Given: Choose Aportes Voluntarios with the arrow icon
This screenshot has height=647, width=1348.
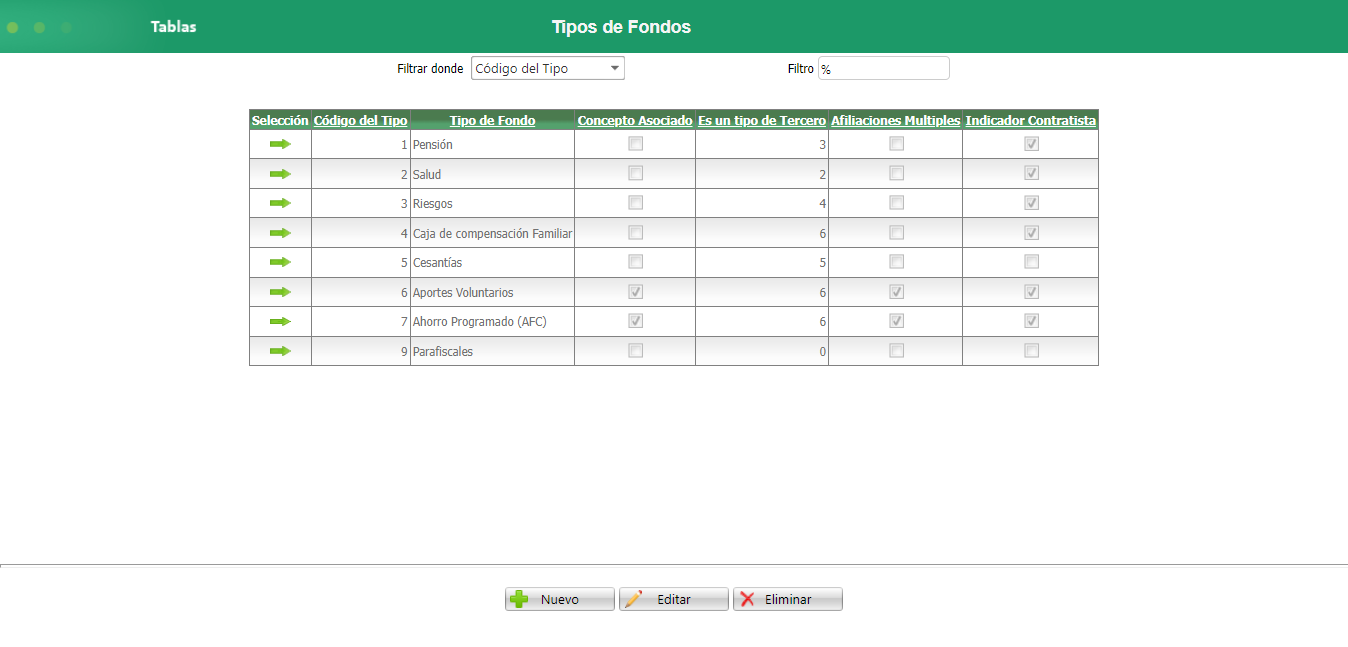Looking at the screenshot, I should (279, 291).
